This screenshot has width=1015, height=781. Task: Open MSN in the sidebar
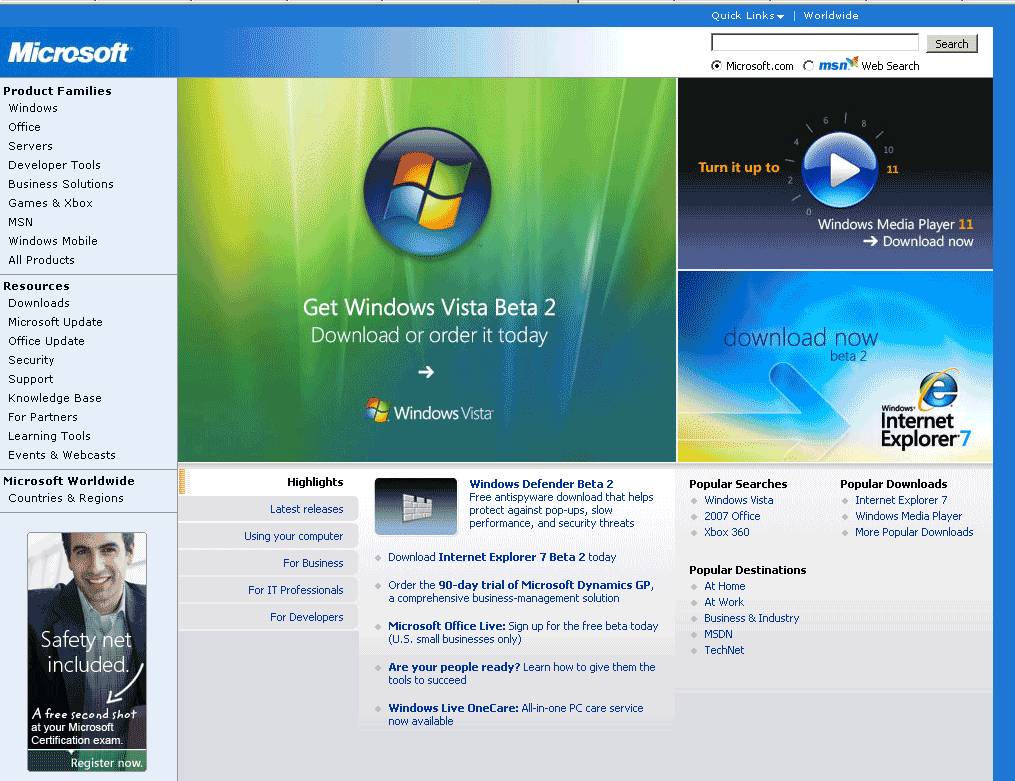[x=21, y=222]
